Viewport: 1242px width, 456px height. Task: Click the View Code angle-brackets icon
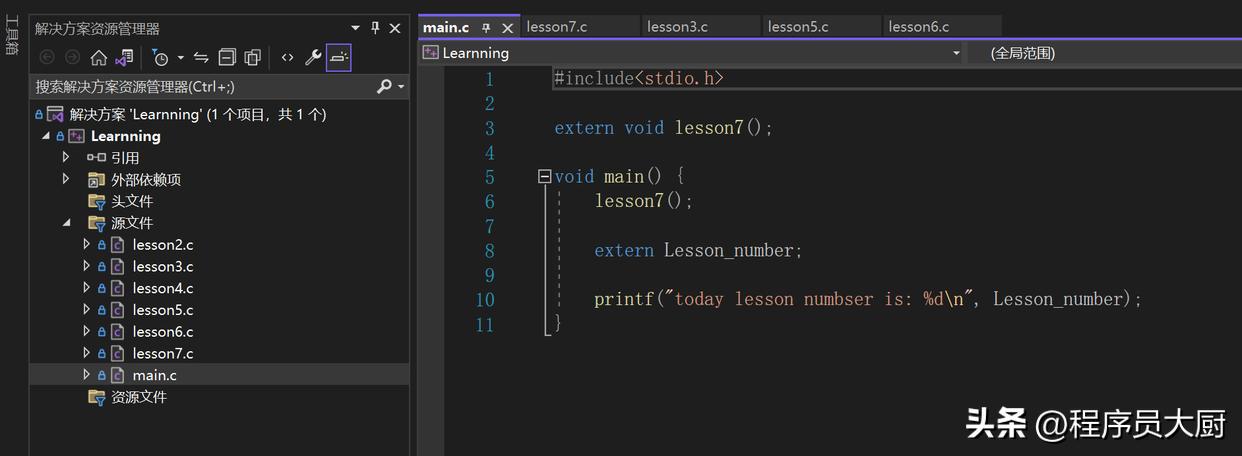point(287,58)
